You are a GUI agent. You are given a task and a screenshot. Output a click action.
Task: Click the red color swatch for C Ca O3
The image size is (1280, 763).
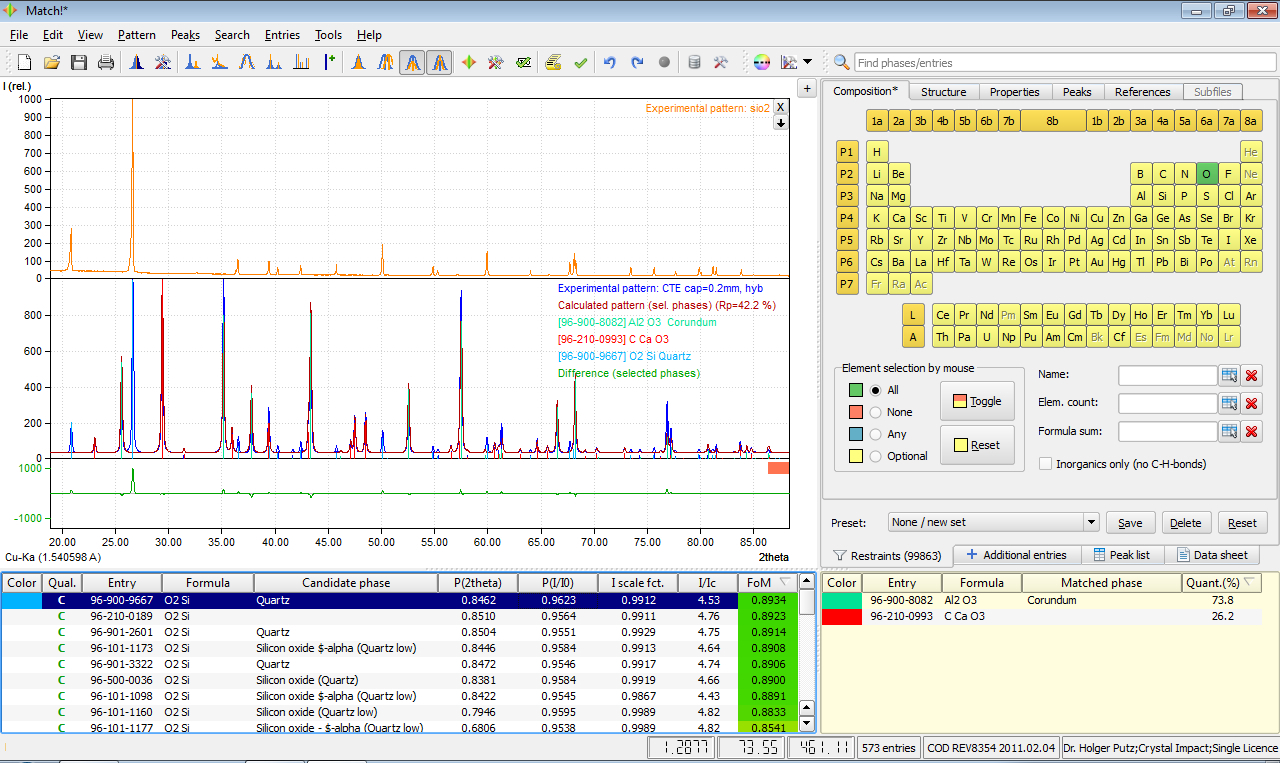842,616
